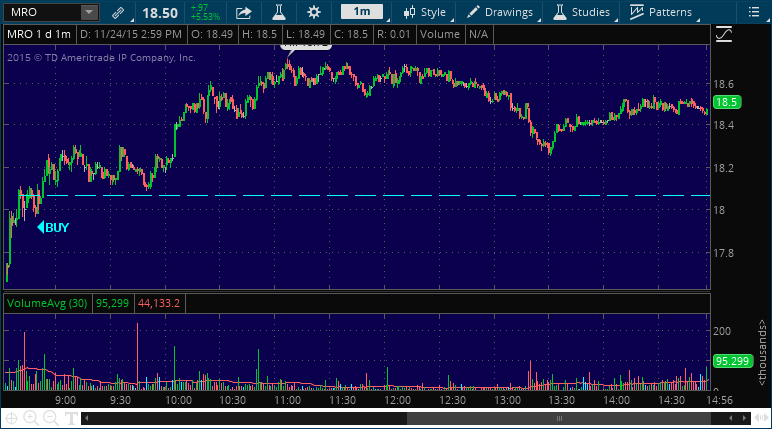This screenshot has height=429, width=772.
Task: Click the MRO 1 d 1m chart label
Action: pyautogui.click(x=39, y=34)
